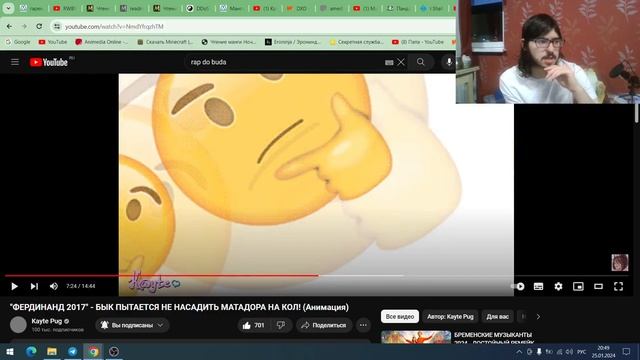Image resolution: width=640 pixels, height=360 pixels.
Task: Open the "Скачать Minecraft" bookmark
Action: coord(165,42)
